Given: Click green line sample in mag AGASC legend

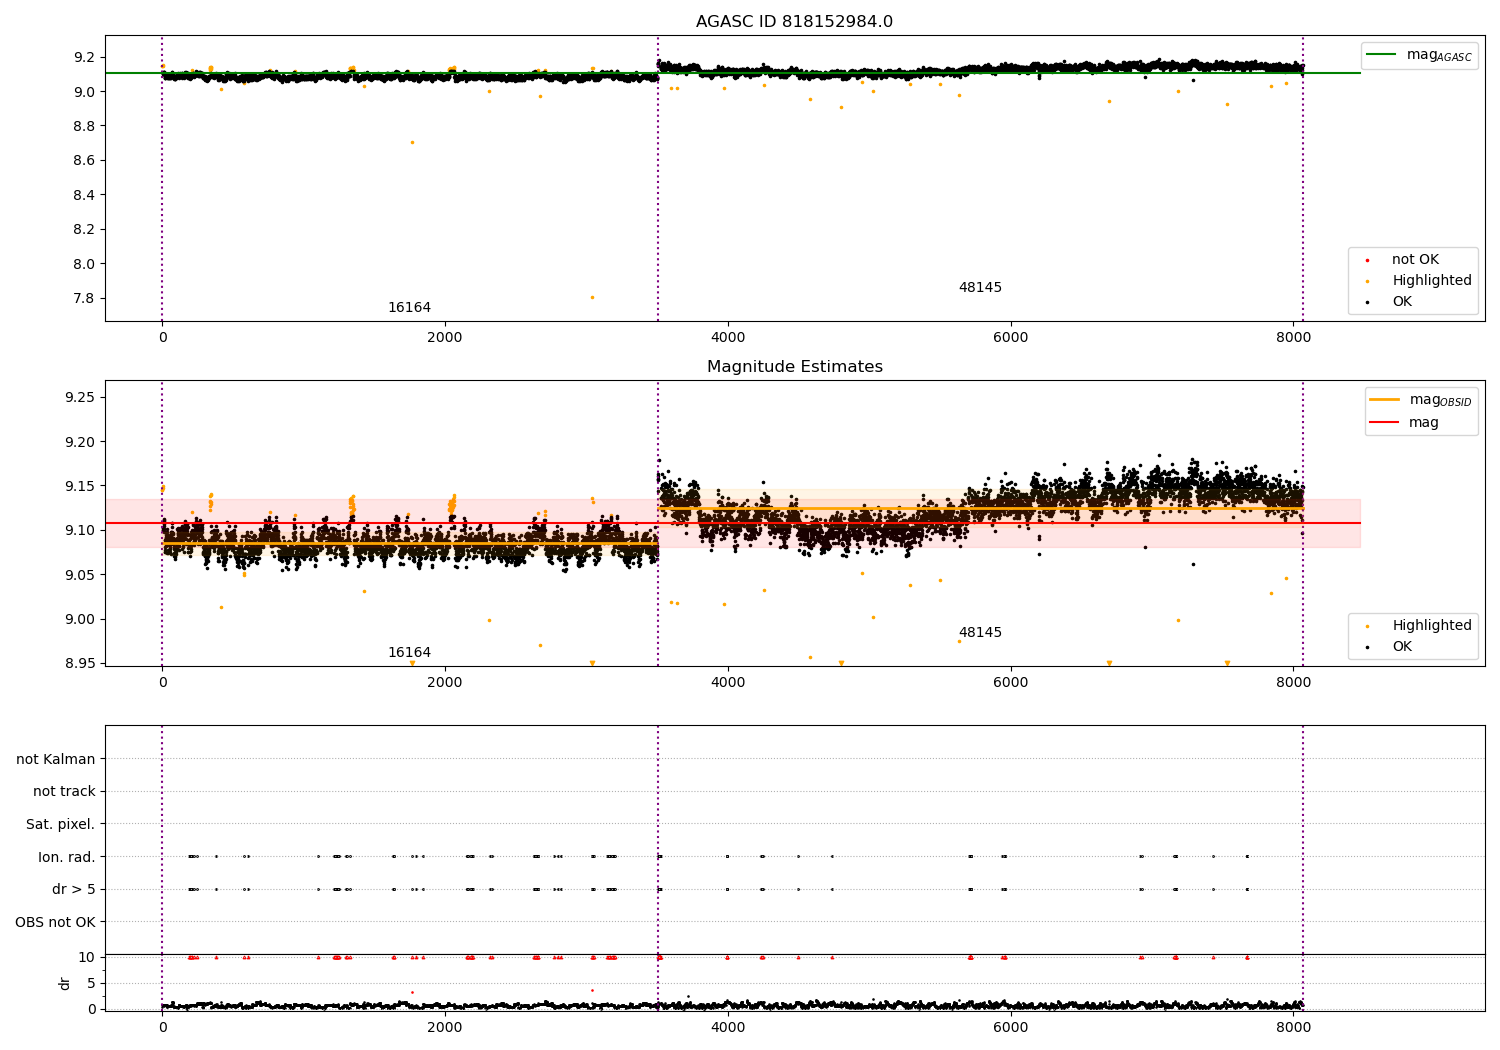Looking at the screenshot, I should pos(1382,55).
